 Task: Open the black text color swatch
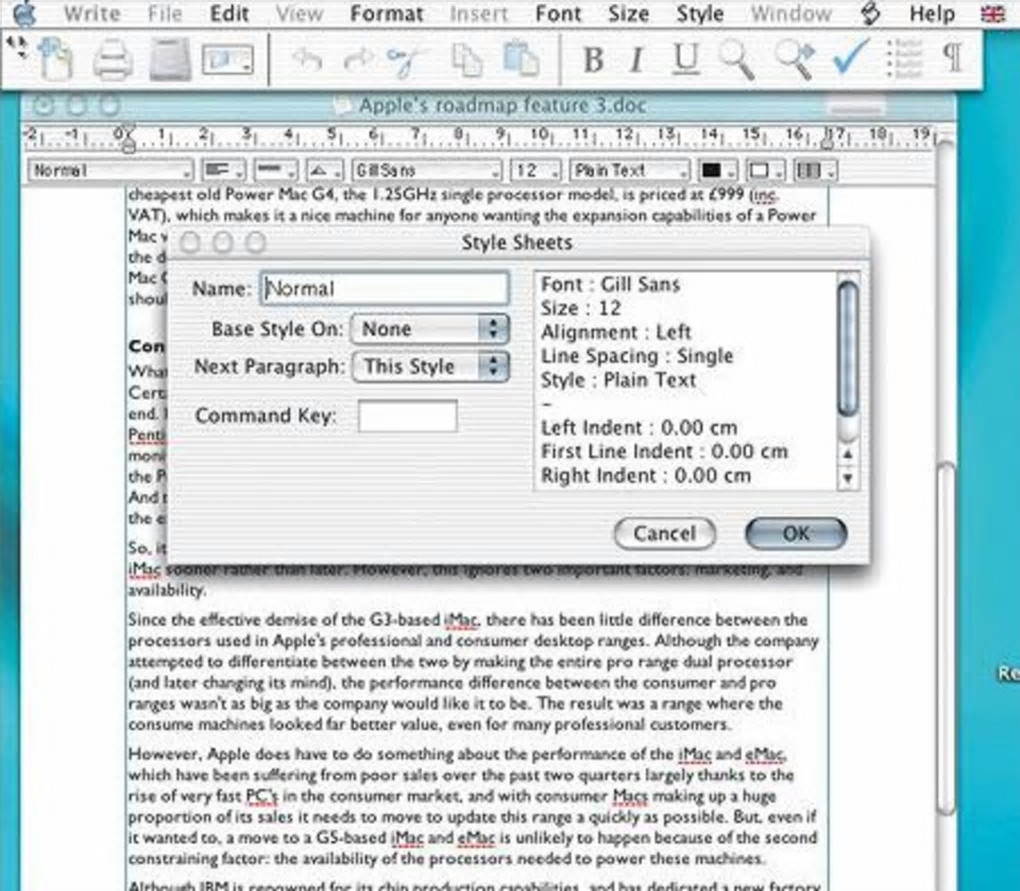point(718,170)
